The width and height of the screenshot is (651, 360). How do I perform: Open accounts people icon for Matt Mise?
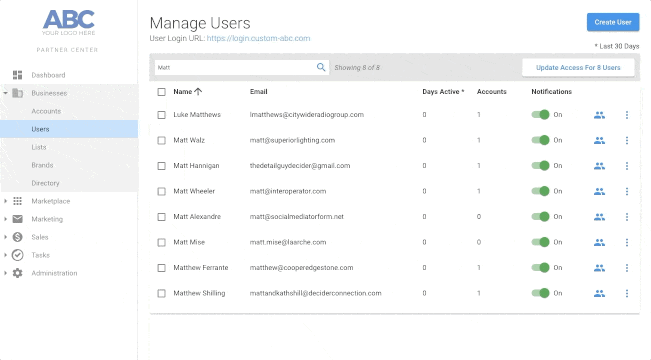pos(599,242)
